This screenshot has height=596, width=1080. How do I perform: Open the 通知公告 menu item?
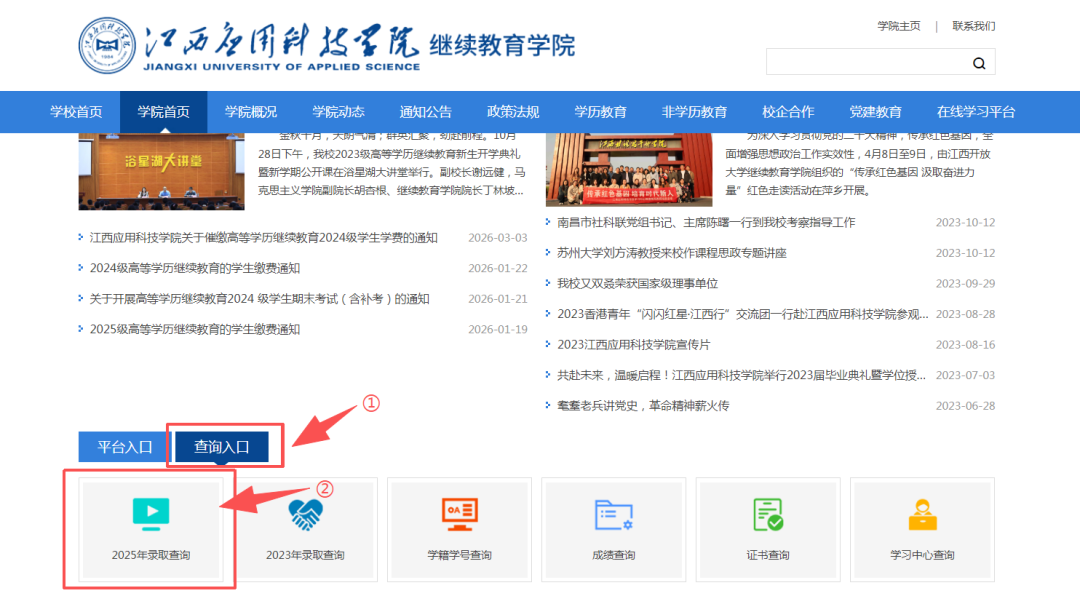(425, 112)
